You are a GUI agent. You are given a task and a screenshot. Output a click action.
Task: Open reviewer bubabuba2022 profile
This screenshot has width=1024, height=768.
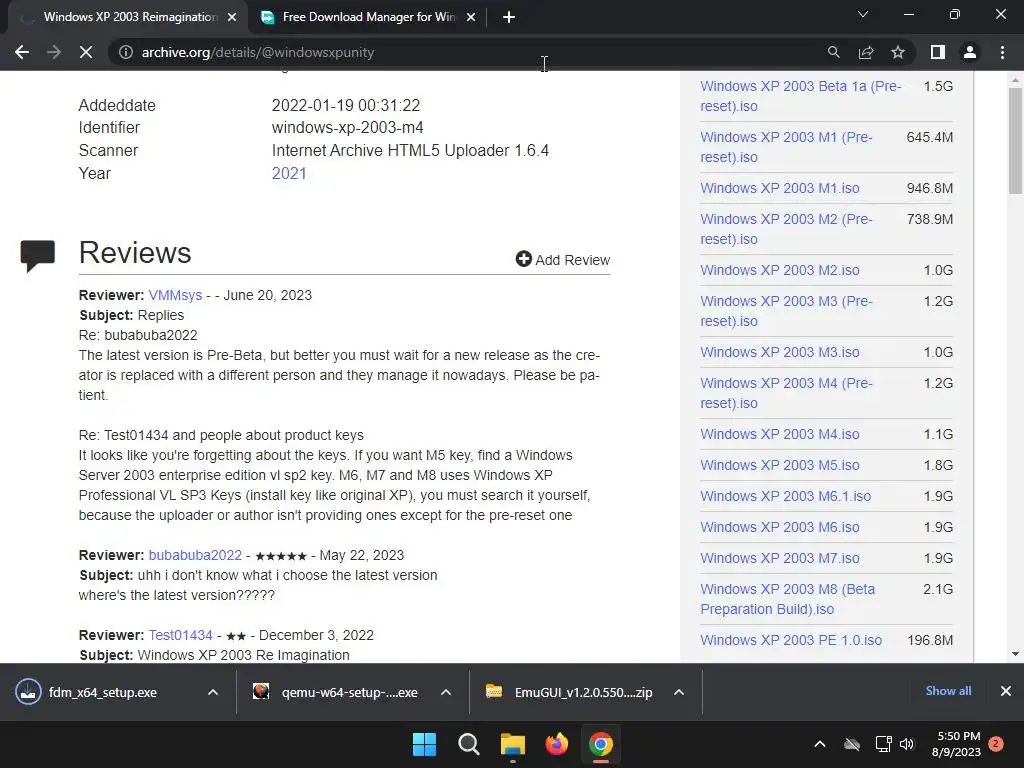195,555
